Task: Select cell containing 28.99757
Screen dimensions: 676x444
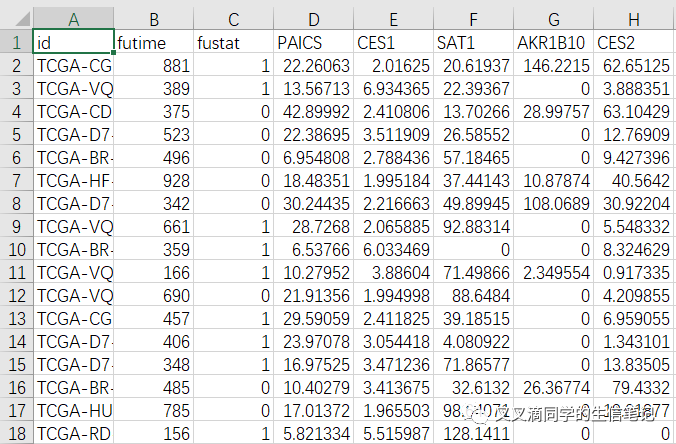Action: [554, 112]
